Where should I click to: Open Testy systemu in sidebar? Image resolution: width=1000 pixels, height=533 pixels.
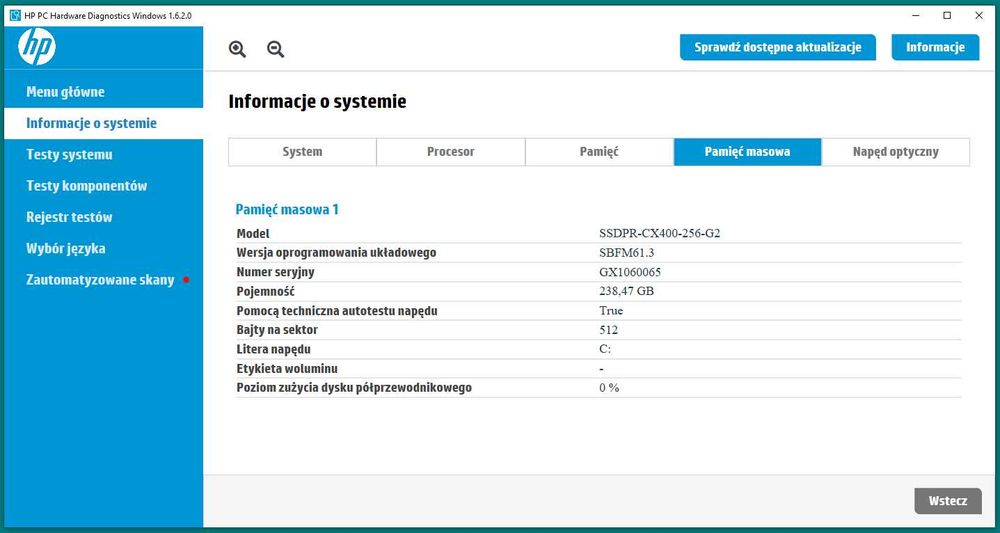103,154
